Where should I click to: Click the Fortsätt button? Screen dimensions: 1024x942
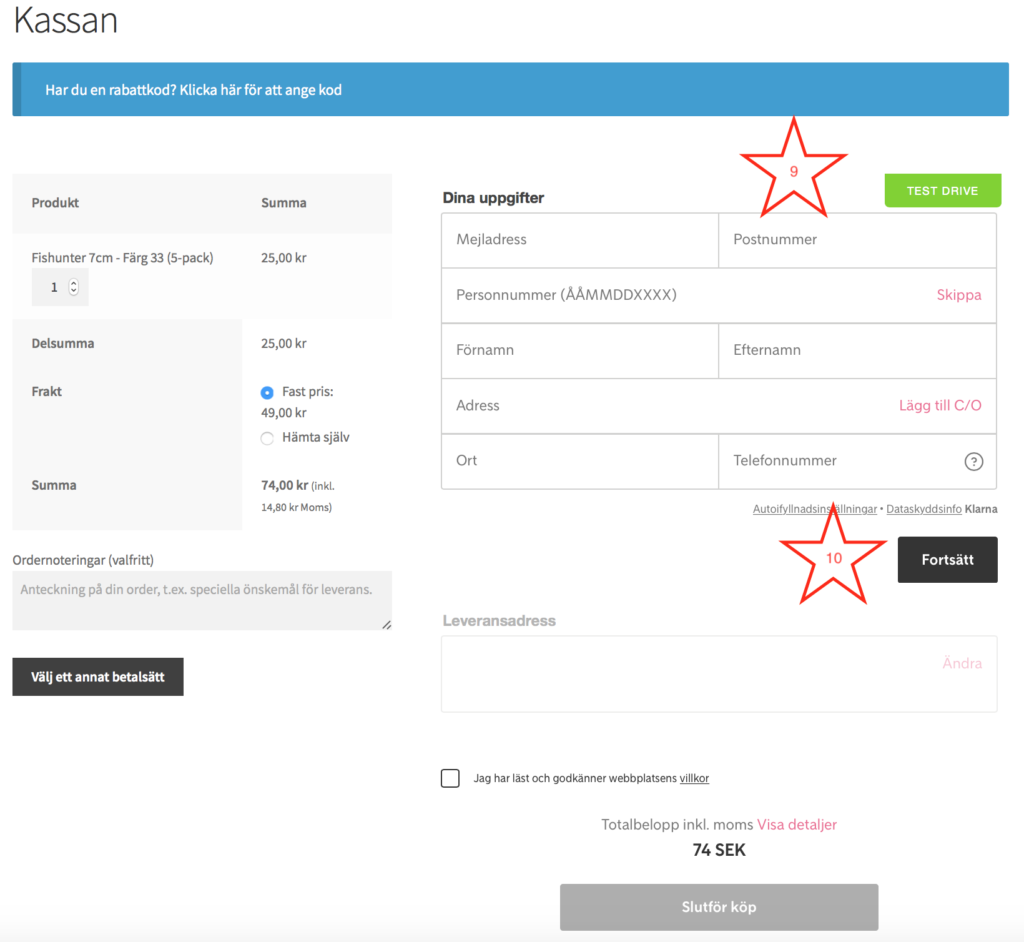click(x=947, y=560)
